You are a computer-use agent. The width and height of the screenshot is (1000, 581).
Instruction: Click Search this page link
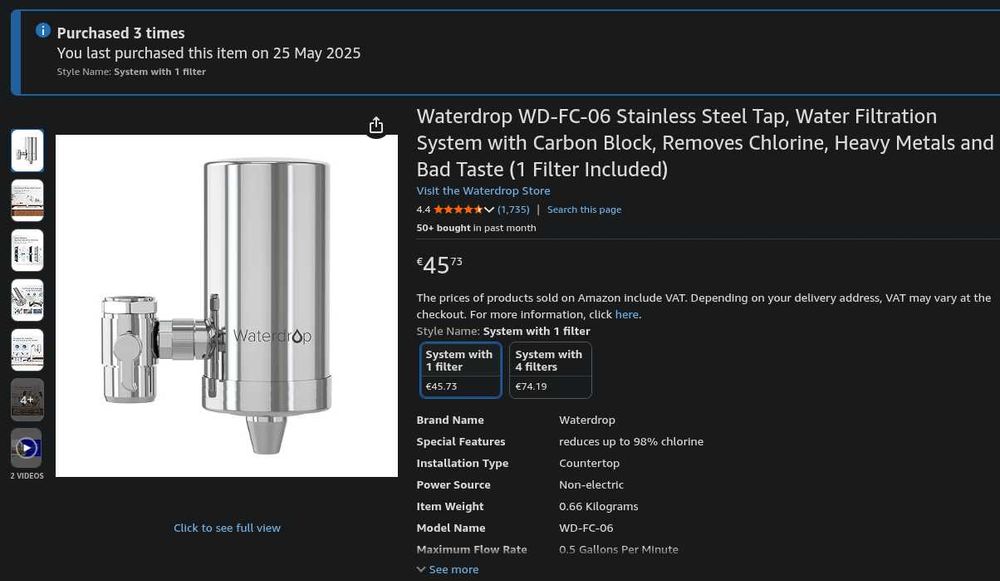pos(584,210)
